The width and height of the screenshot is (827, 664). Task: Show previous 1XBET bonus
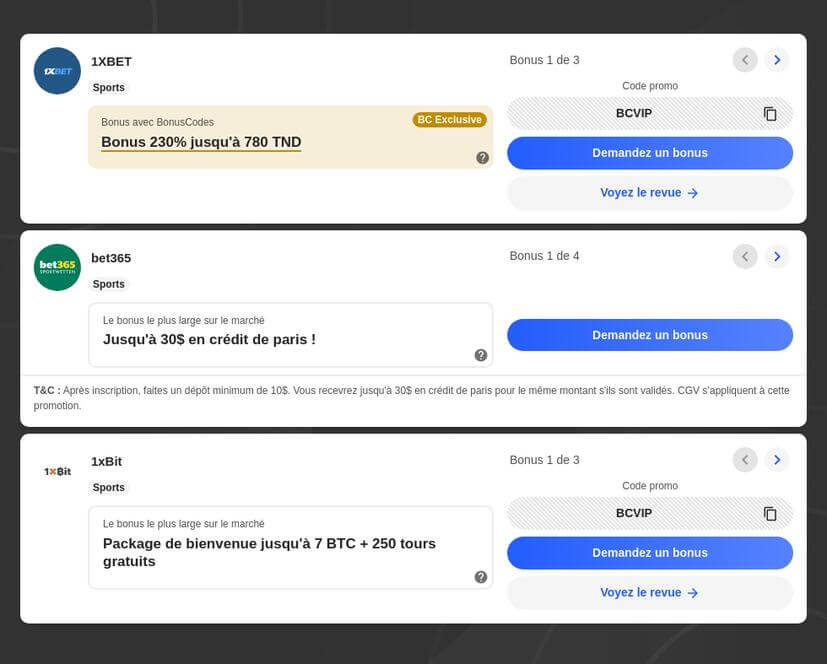coord(745,60)
